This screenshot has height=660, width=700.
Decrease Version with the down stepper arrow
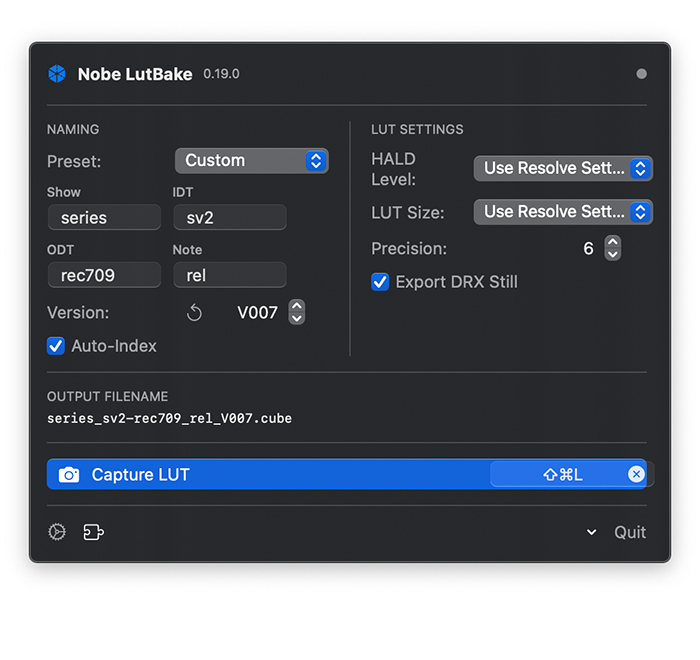297,318
